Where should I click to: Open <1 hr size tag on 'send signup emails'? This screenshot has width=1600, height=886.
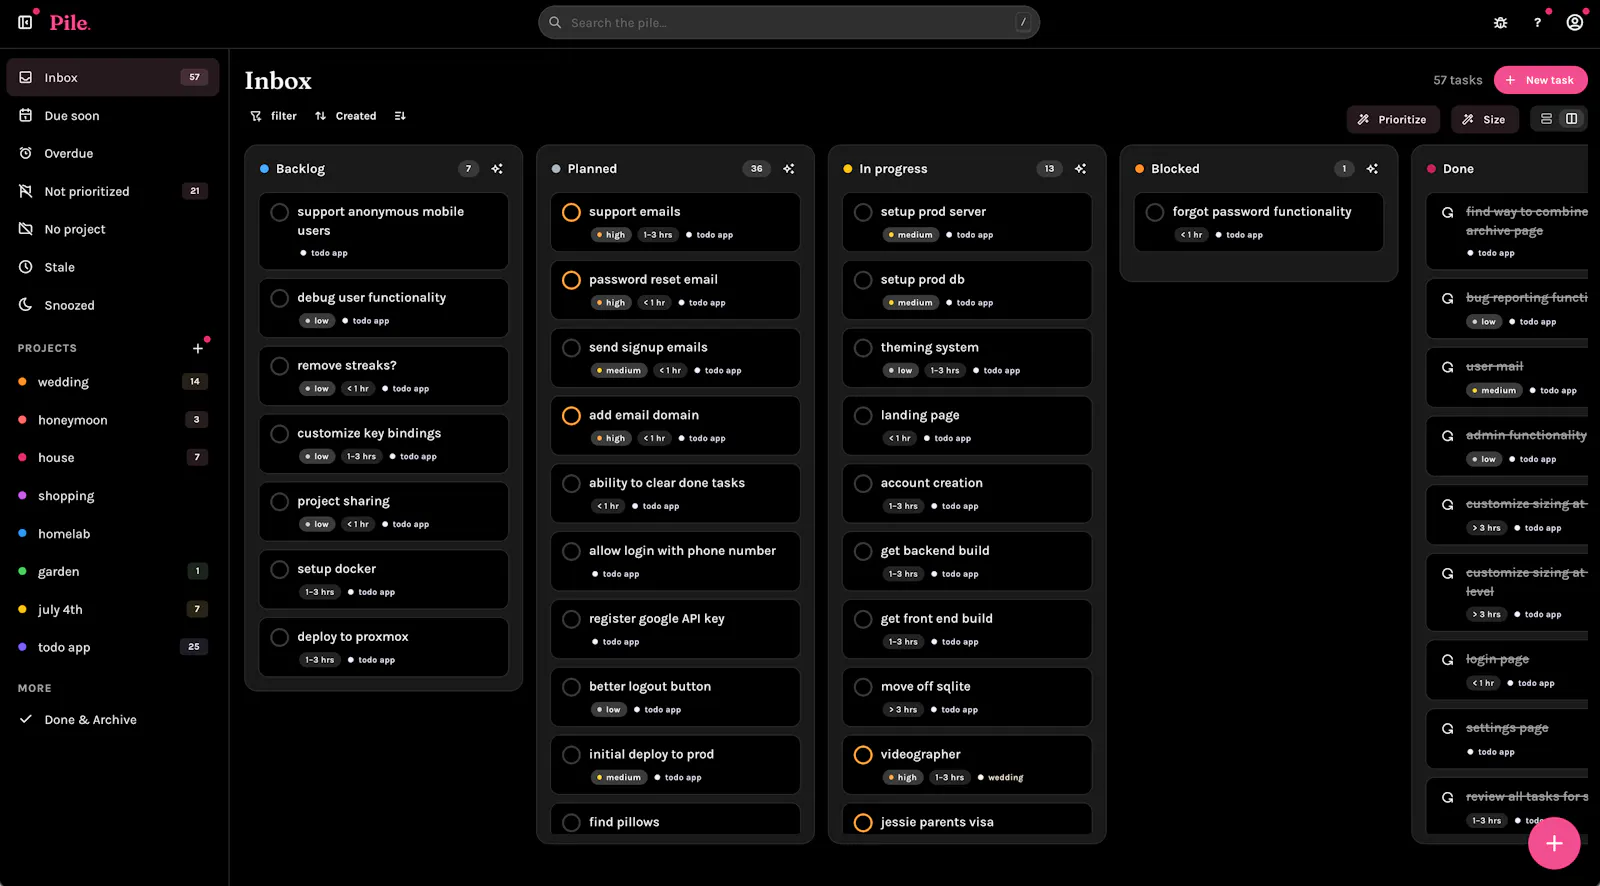click(x=671, y=371)
